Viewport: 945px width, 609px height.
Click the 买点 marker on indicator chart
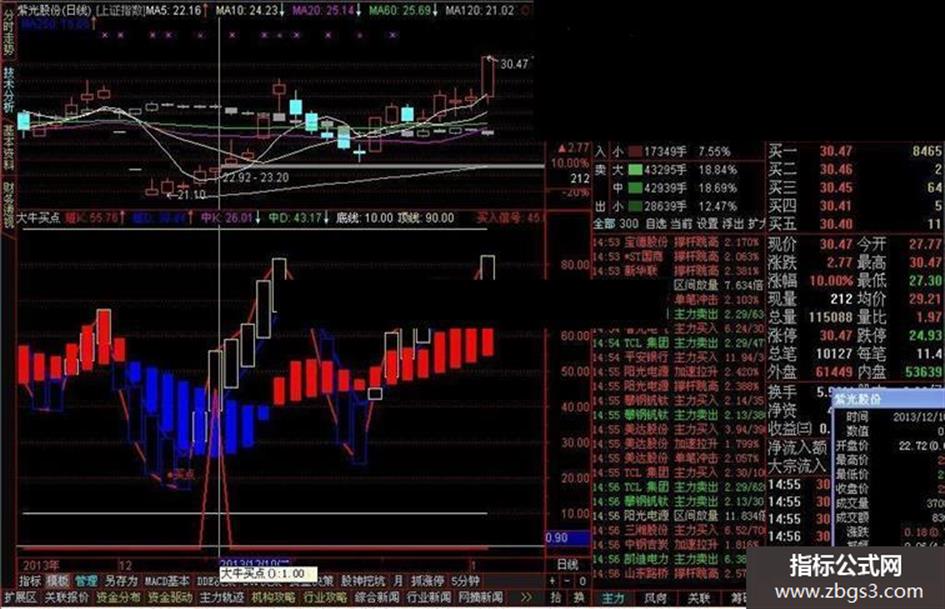pyautogui.click(x=183, y=475)
